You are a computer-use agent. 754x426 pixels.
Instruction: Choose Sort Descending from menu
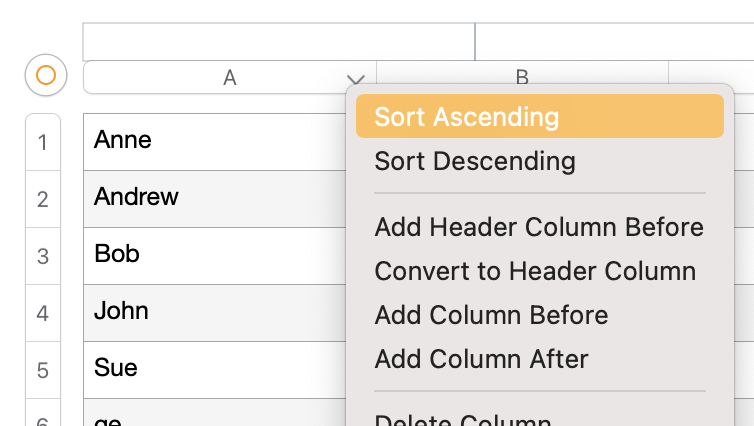(475, 161)
